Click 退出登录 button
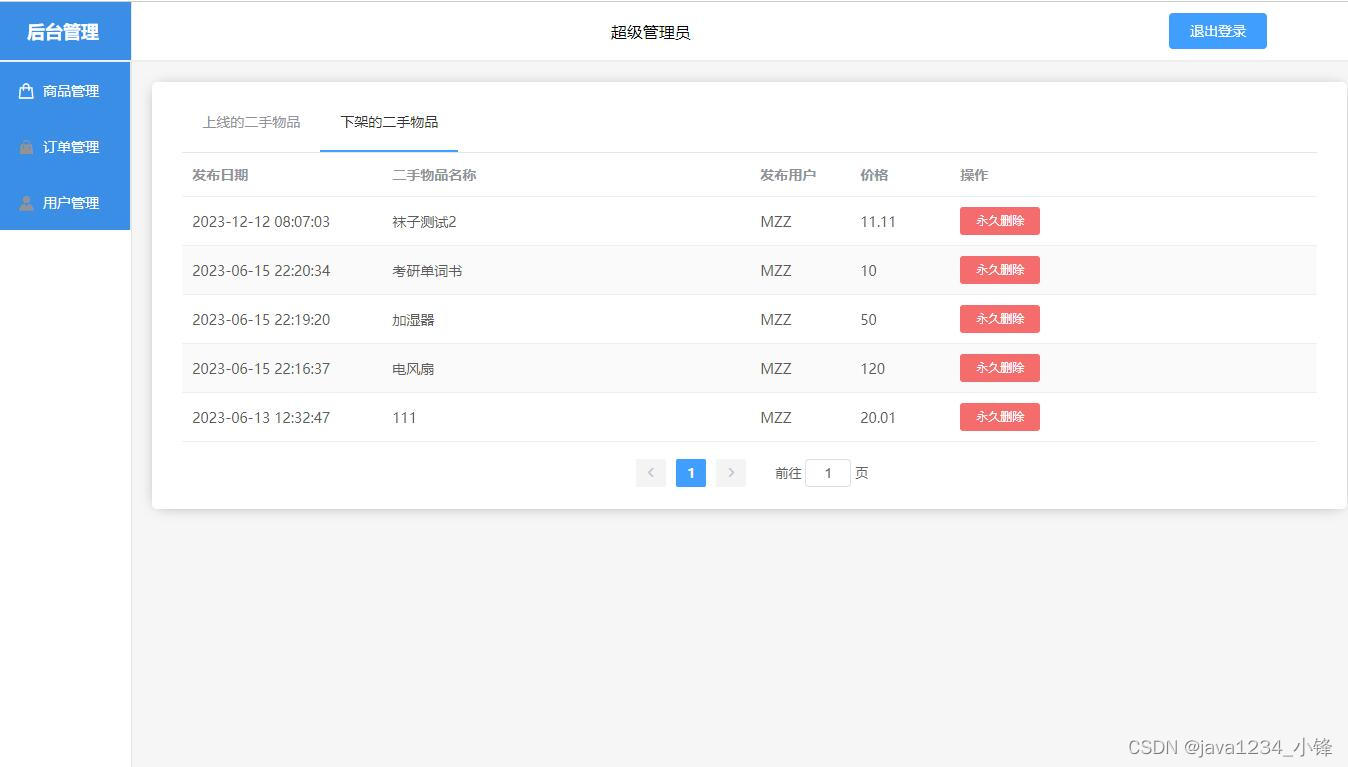The width and height of the screenshot is (1348, 767). (x=1218, y=31)
